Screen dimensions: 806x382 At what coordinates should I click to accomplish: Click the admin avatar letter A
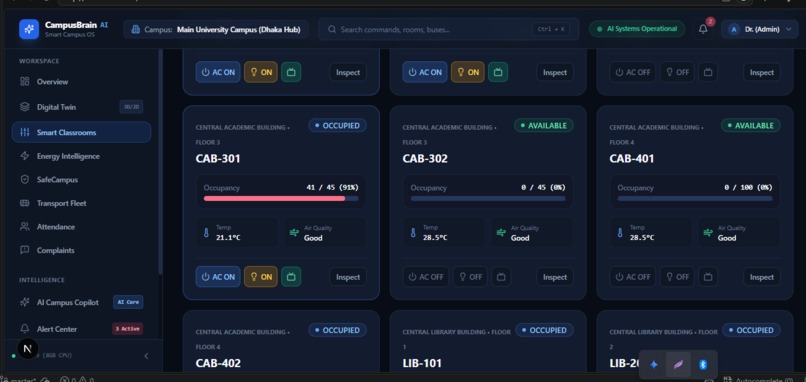[x=734, y=29]
